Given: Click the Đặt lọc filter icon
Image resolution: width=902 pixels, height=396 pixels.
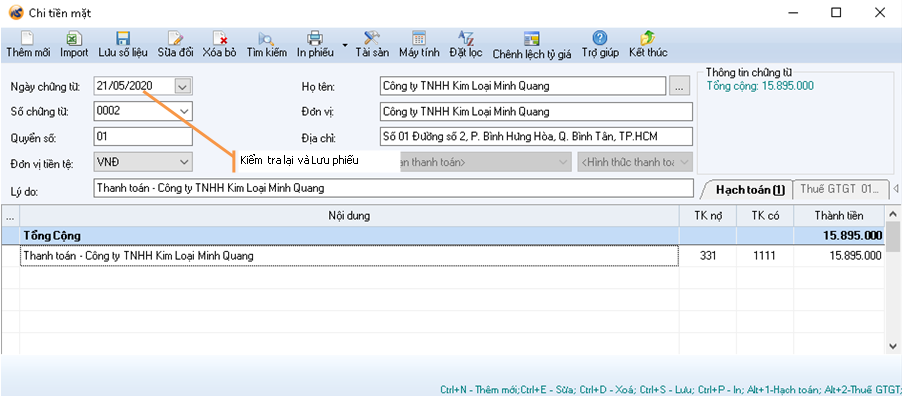Looking at the screenshot, I should (465, 44).
